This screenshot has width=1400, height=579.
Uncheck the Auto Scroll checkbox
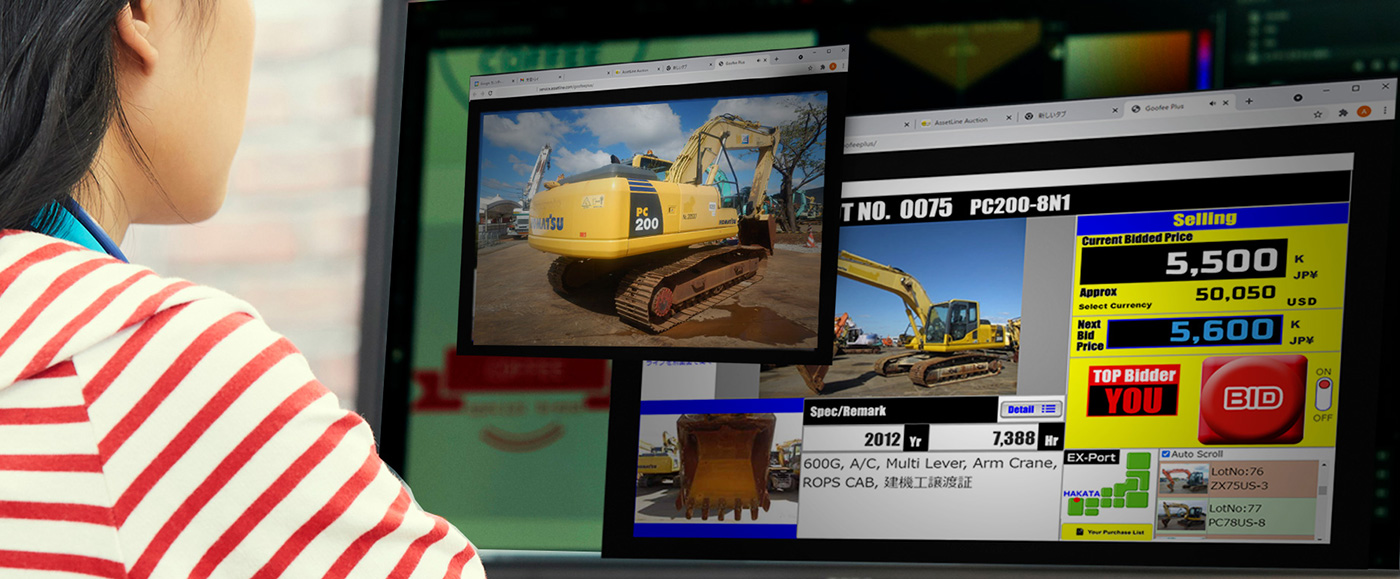[x=1166, y=454]
